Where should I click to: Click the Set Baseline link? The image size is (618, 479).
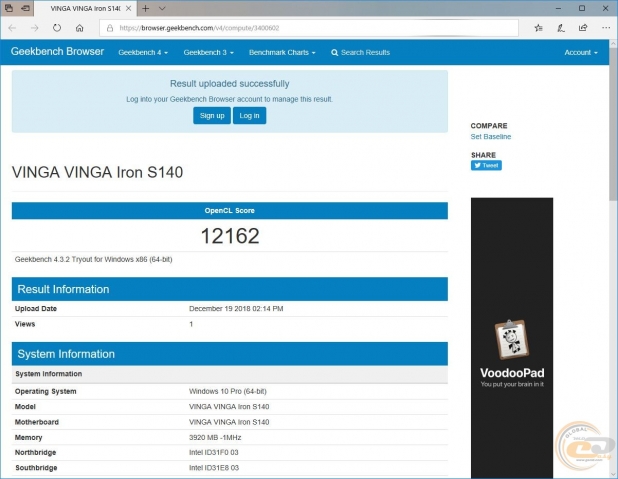click(x=491, y=137)
